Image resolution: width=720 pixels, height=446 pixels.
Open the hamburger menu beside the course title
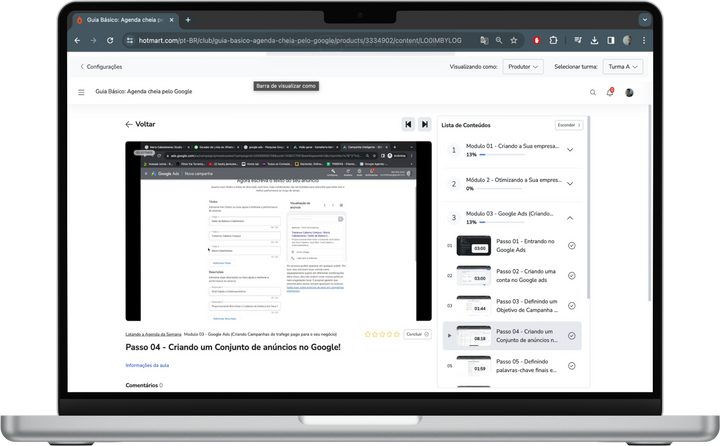(82, 92)
